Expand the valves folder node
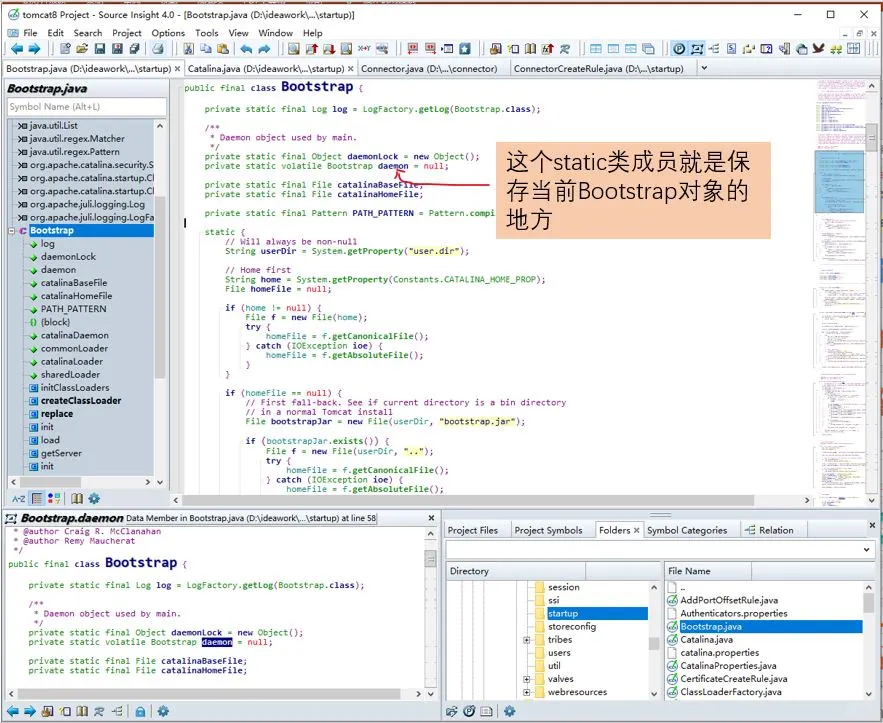The height and width of the screenshot is (723, 883). pos(527,679)
